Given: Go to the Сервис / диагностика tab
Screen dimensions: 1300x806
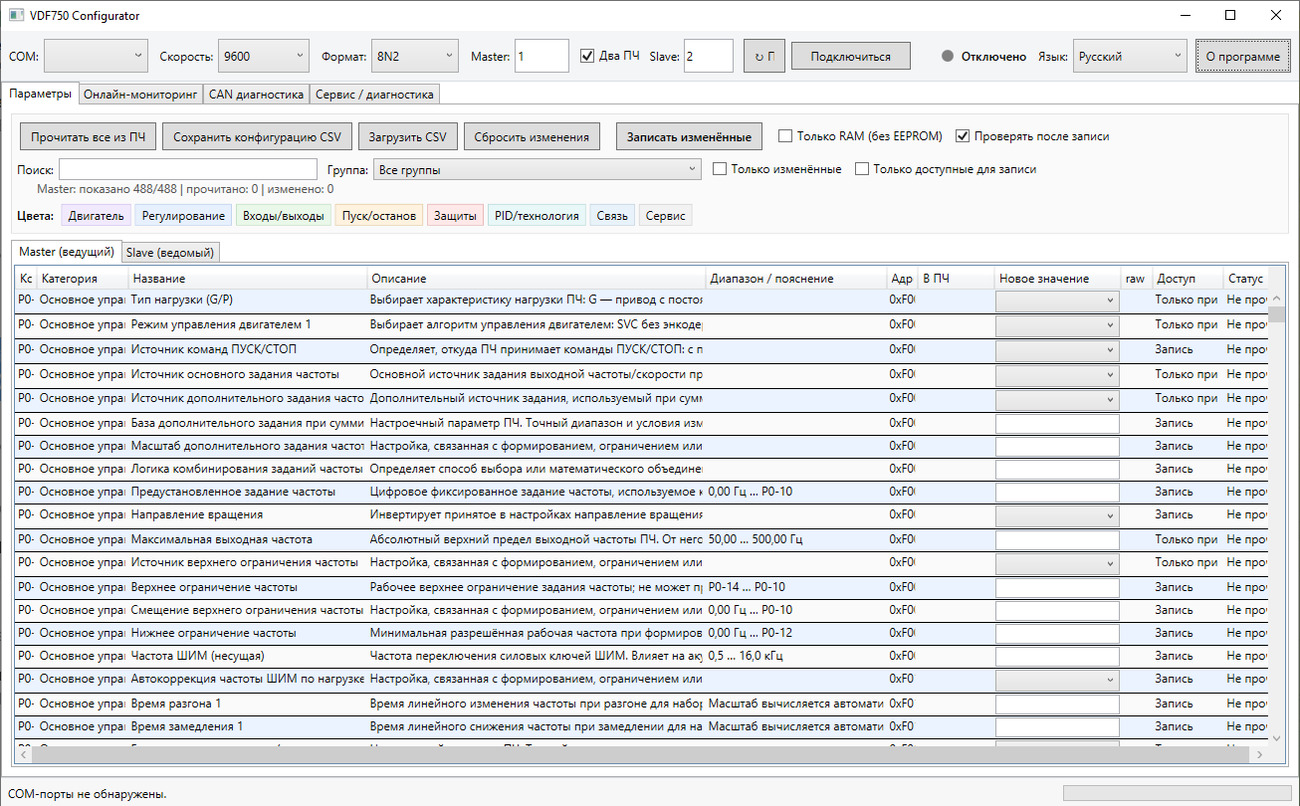Looking at the screenshot, I should (374, 95).
